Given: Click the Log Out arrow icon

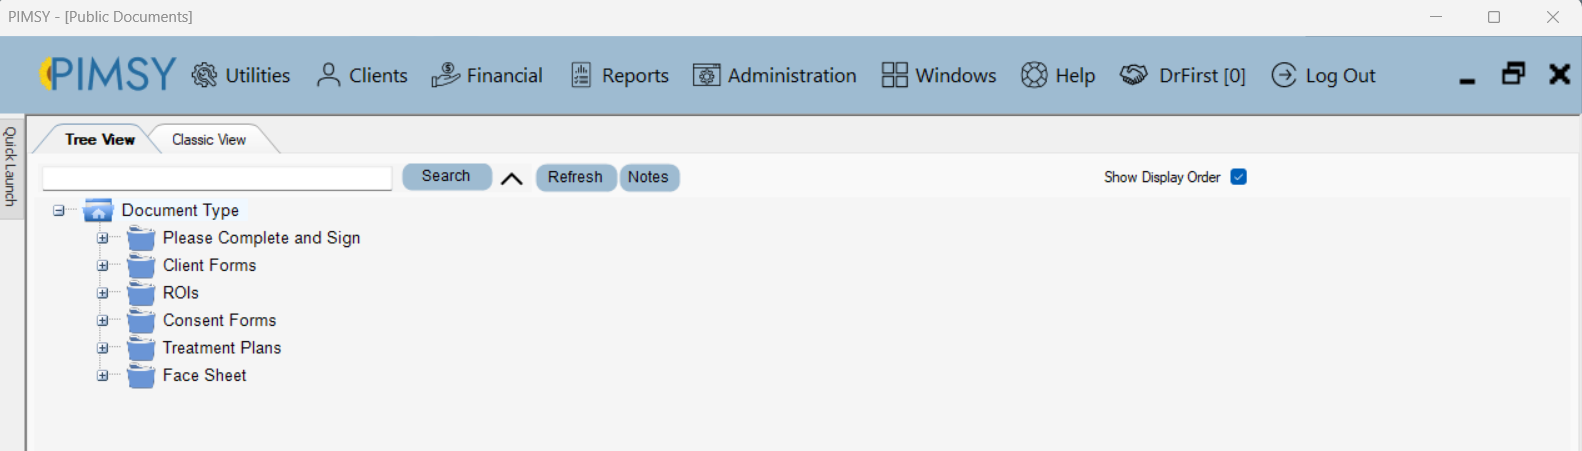Looking at the screenshot, I should [1284, 75].
